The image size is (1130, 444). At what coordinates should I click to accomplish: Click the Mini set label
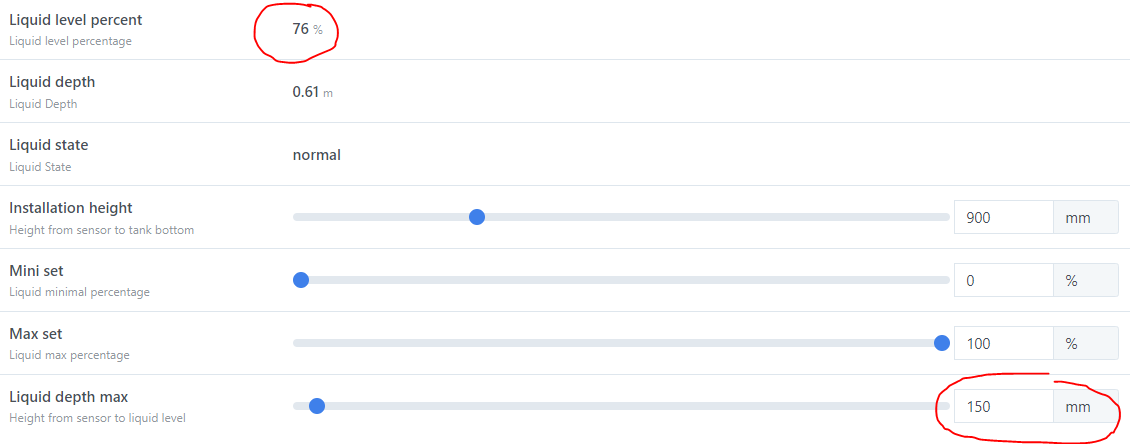(x=36, y=271)
